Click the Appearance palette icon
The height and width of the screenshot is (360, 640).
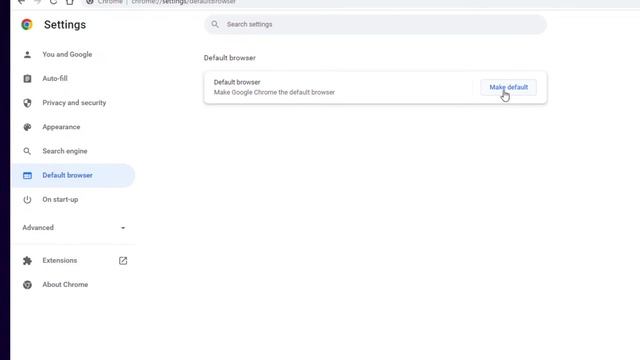27,127
